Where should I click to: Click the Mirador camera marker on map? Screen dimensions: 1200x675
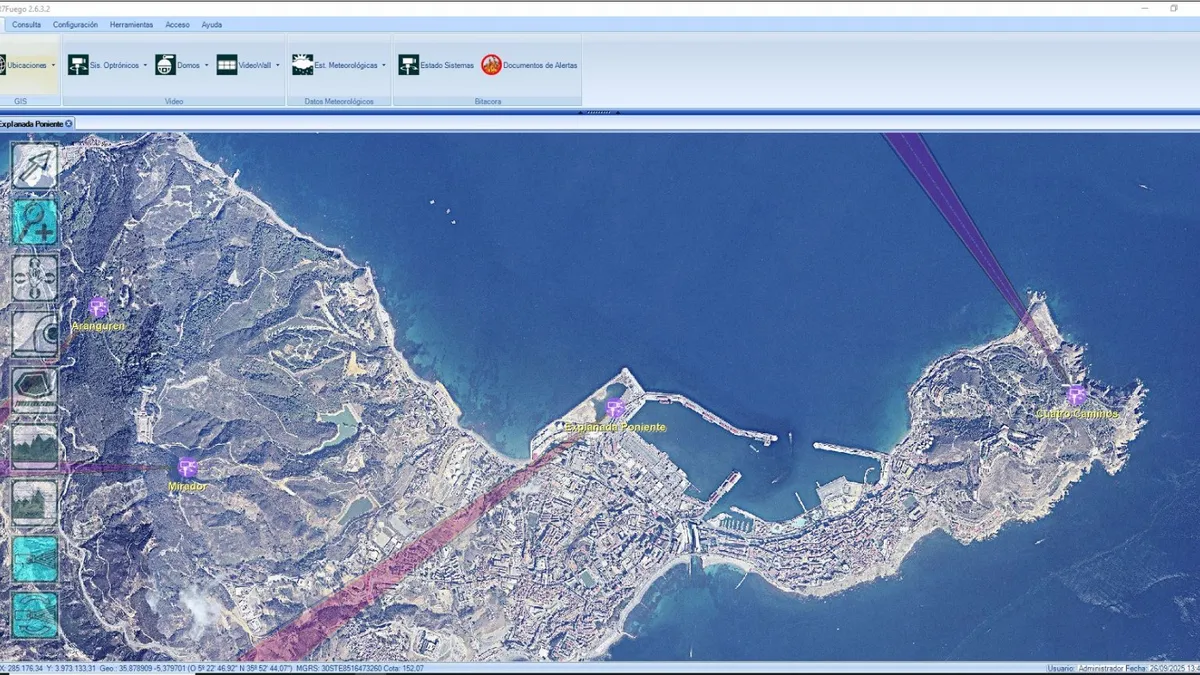[x=187, y=467]
